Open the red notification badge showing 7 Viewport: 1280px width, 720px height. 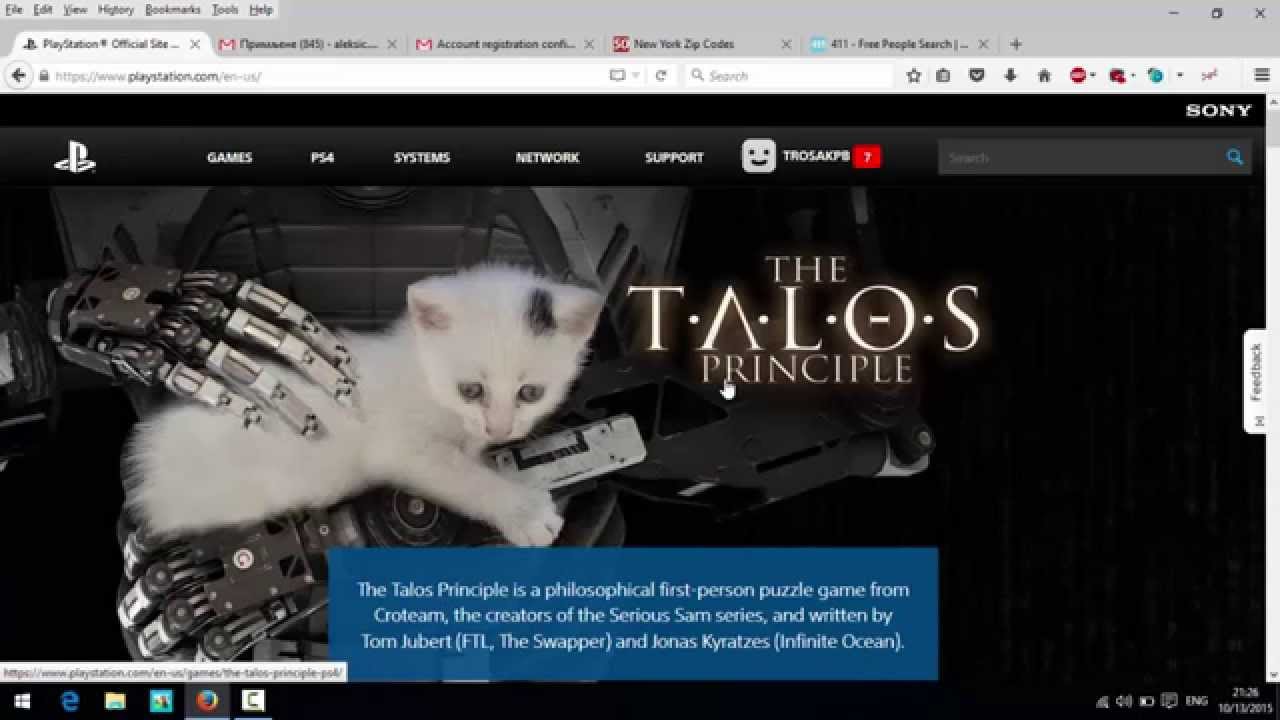[x=867, y=157]
